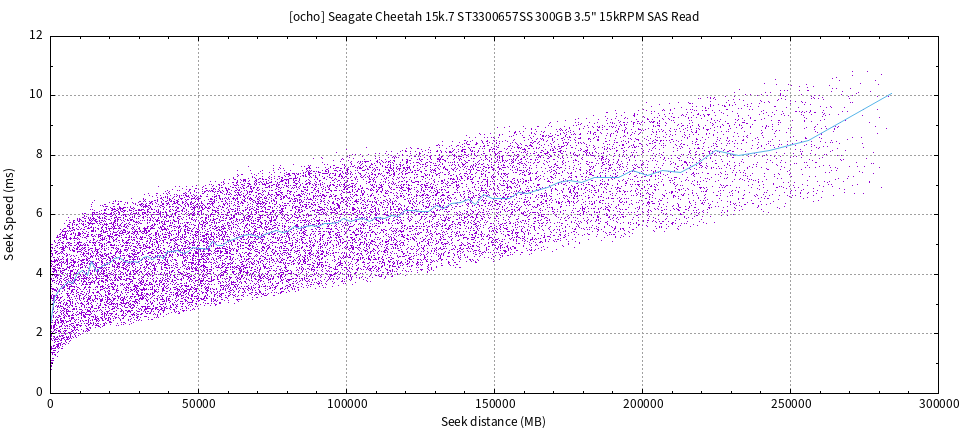Viewport: 960px width, 432px height.
Task: Click the 'Seek Speed (ms)' y-axis label
Action: [x=9, y=214]
